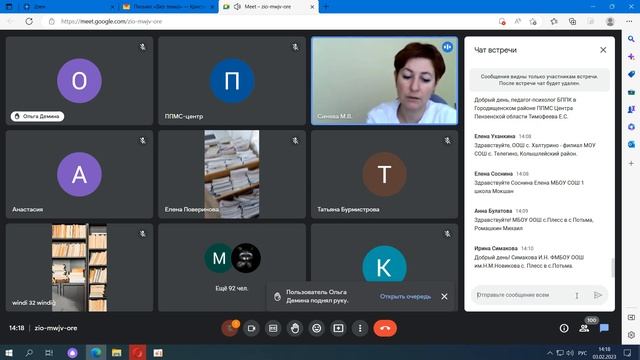This screenshot has height=360, width=640.
Task: Open Edge sidebar settings gear
Action: point(631,335)
